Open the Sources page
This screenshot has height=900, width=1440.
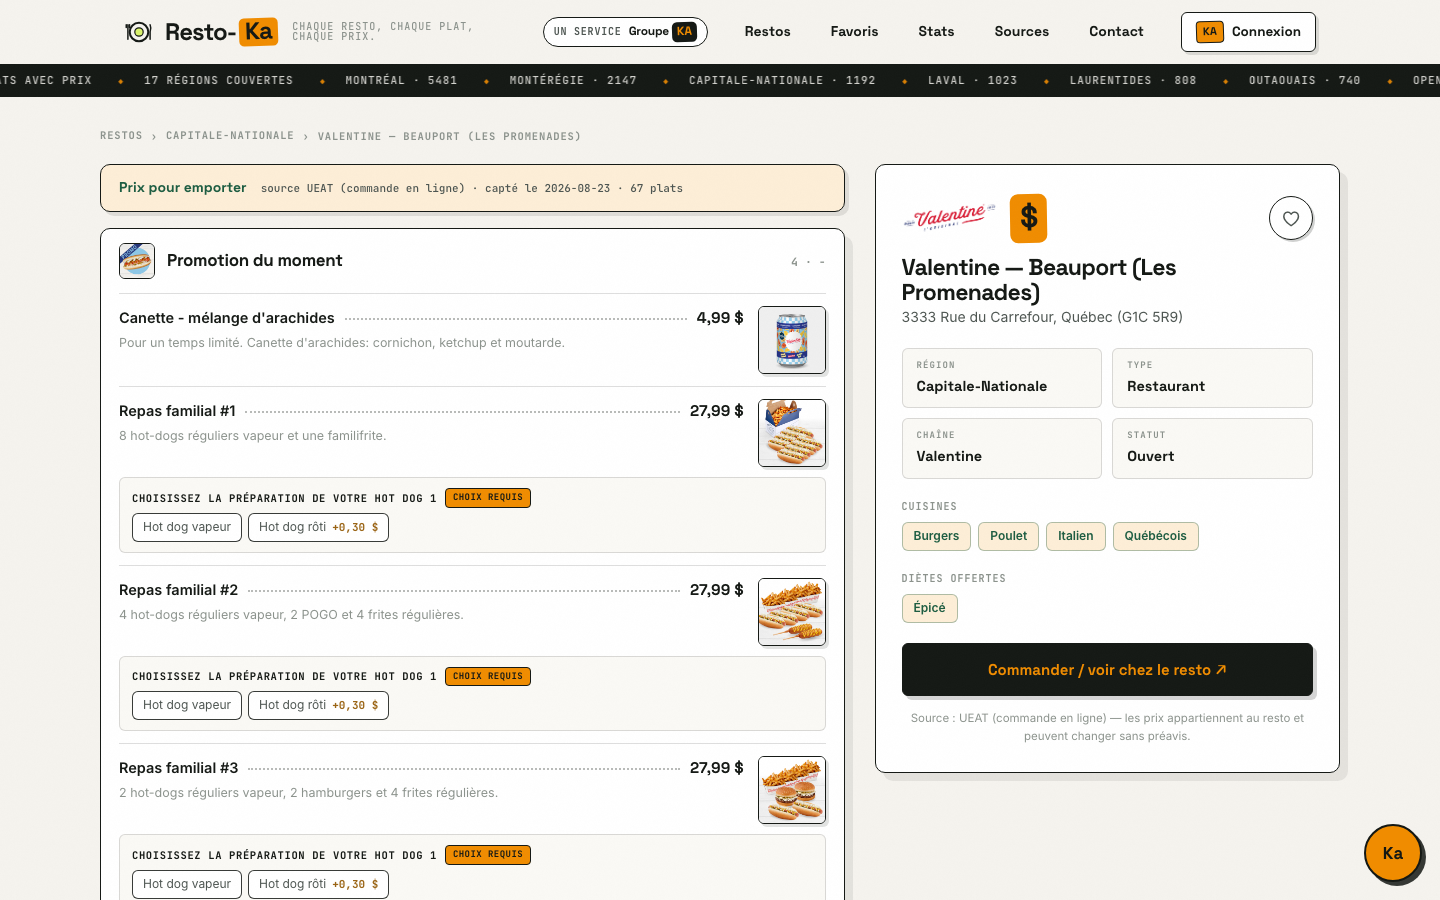[x=1021, y=32]
